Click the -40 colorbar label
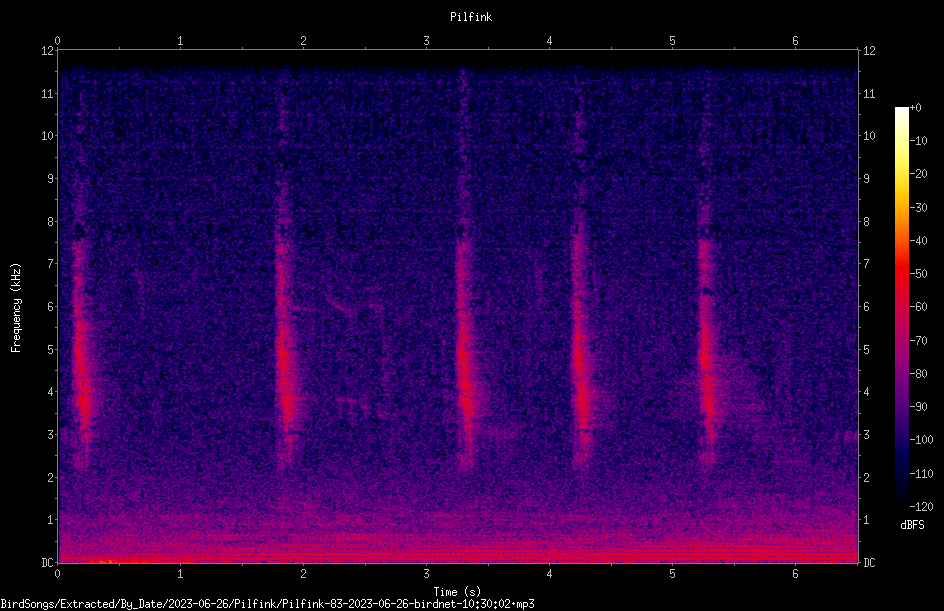 point(919,241)
